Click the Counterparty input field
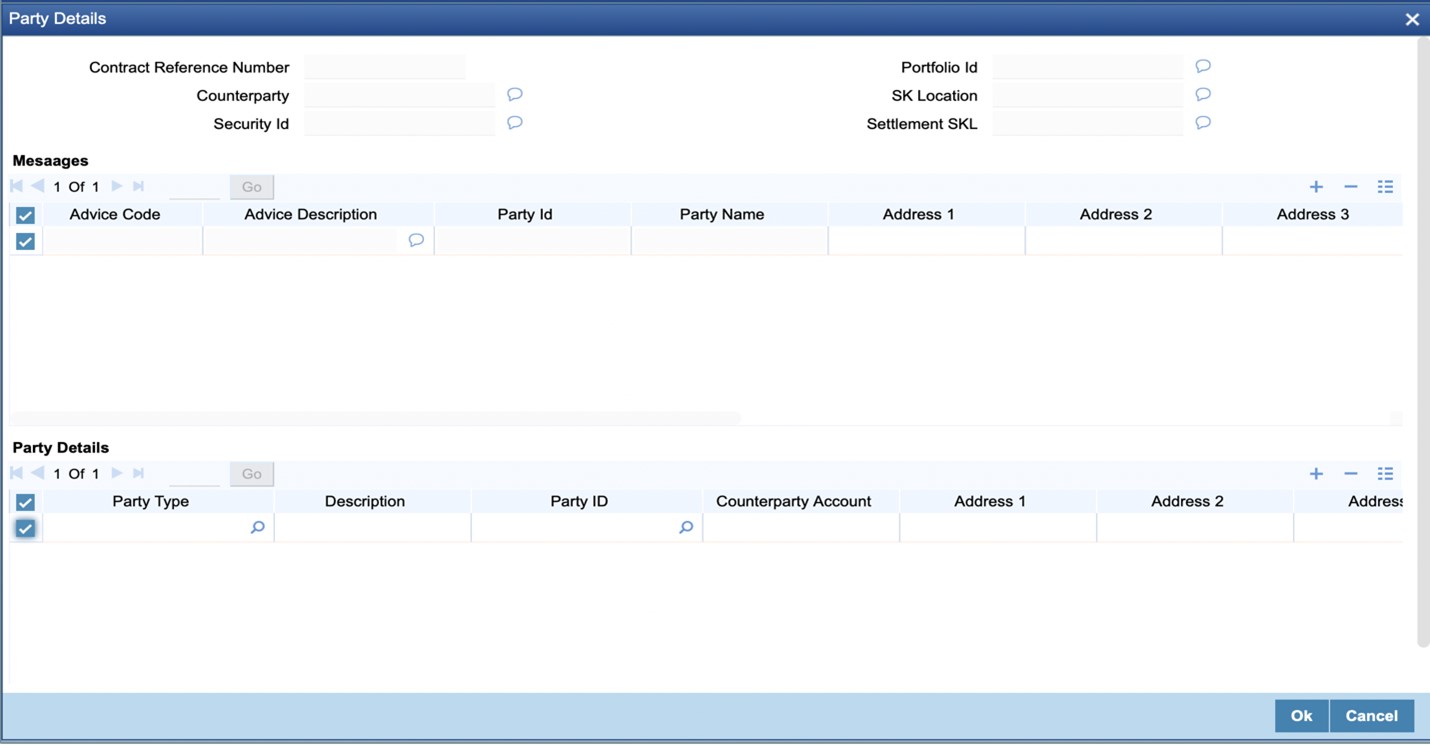Image resolution: width=1430 pixels, height=745 pixels. pos(400,95)
